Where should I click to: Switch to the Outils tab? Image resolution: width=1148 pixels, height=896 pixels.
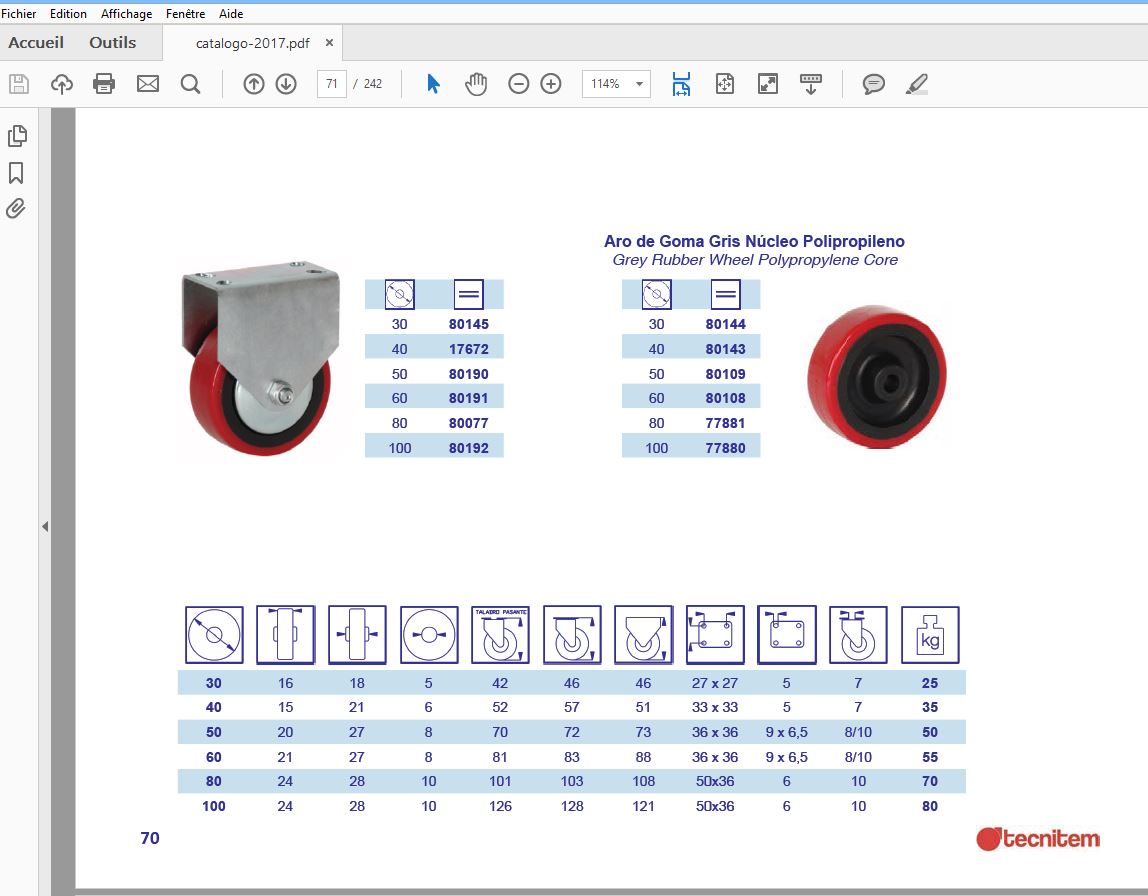point(113,42)
